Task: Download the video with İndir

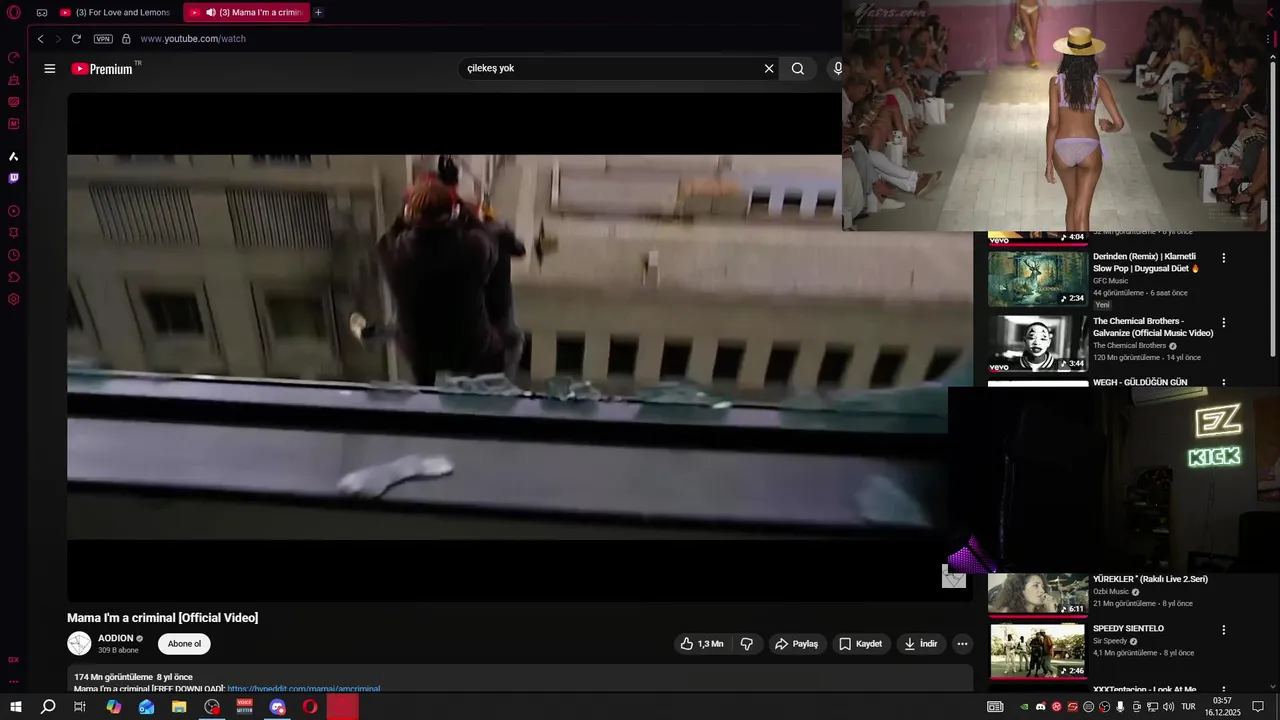Action: click(920, 644)
